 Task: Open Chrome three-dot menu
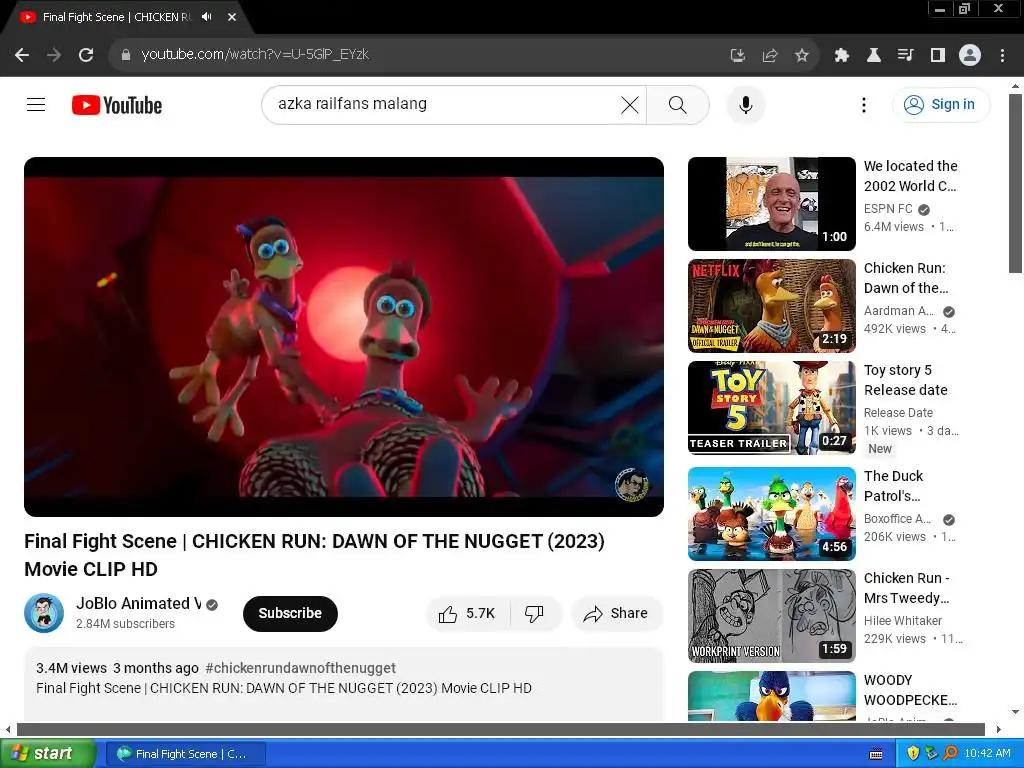coord(1002,55)
